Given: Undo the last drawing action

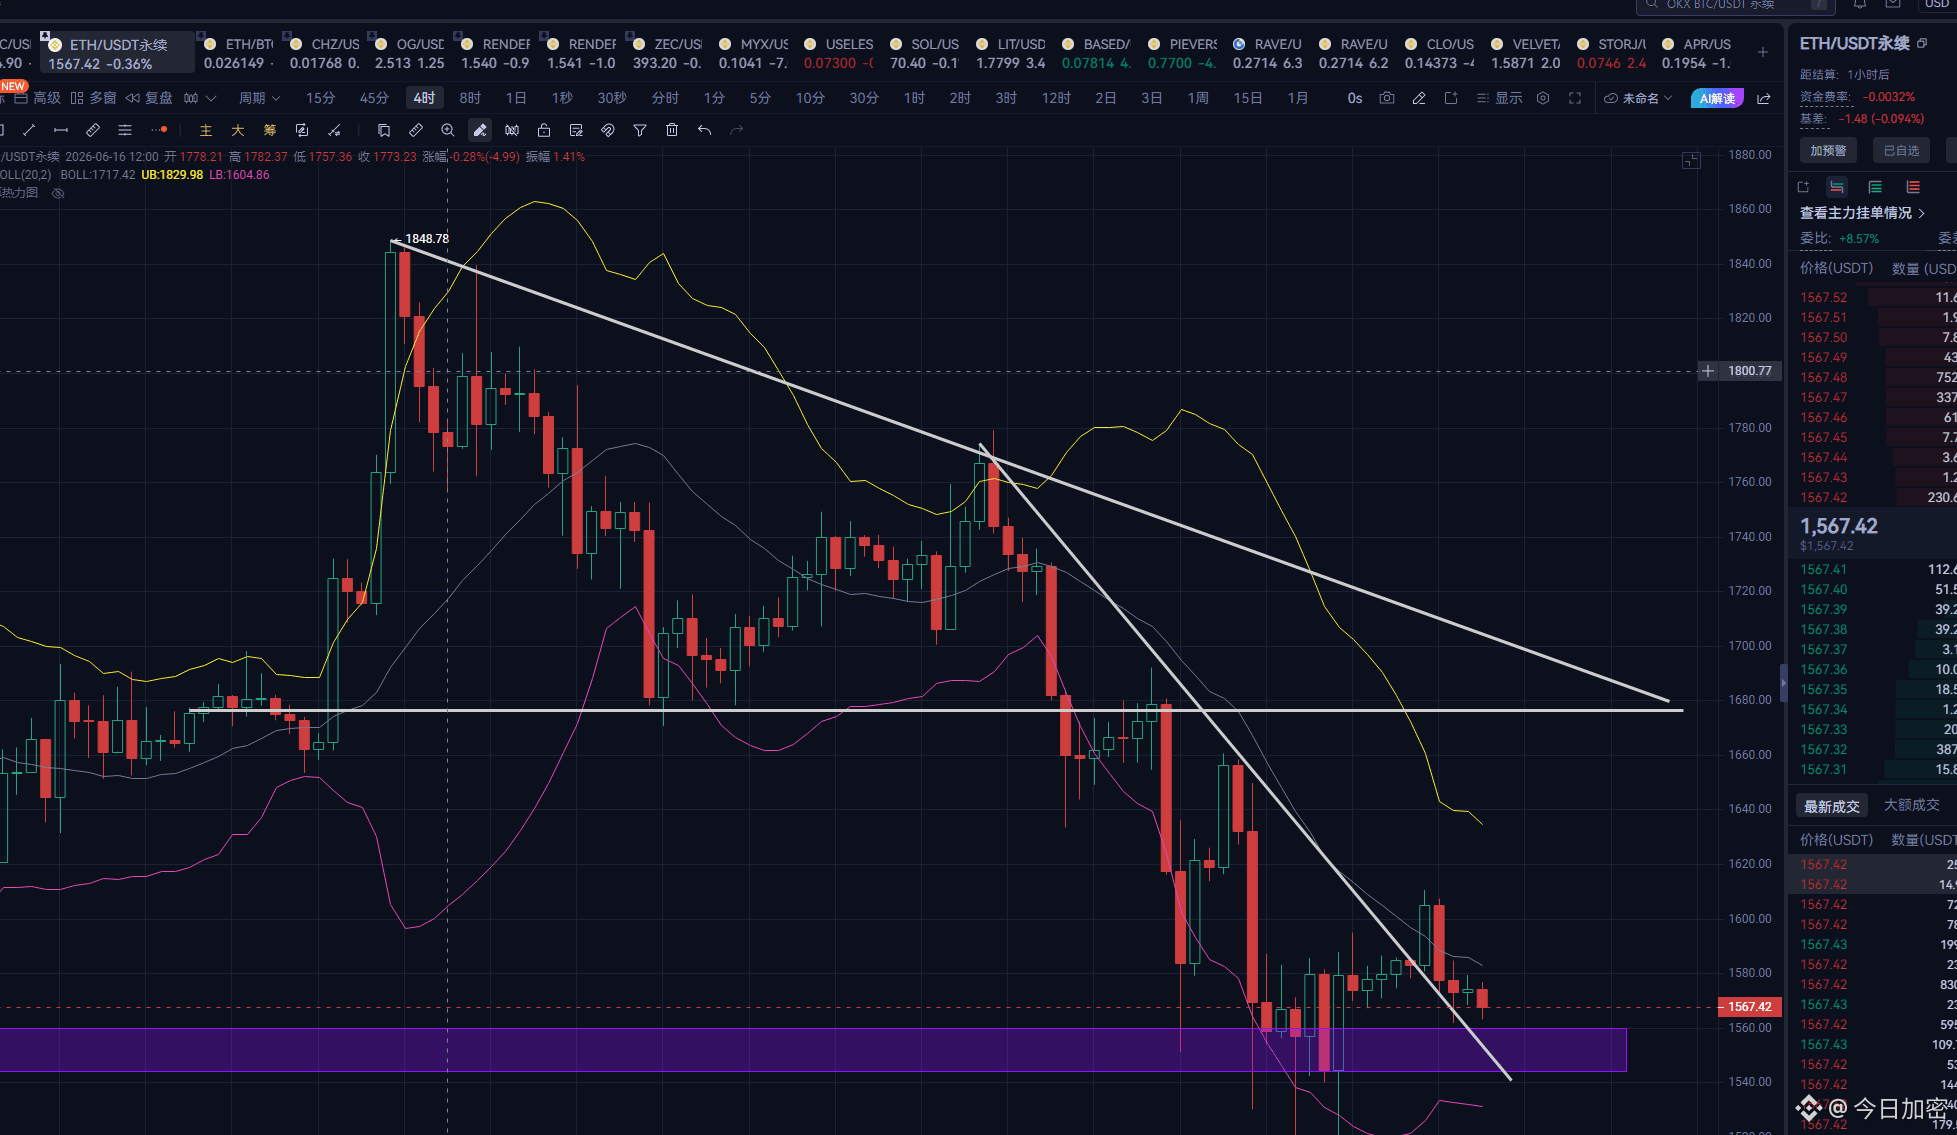Looking at the screenshot, I should (705, 130).
